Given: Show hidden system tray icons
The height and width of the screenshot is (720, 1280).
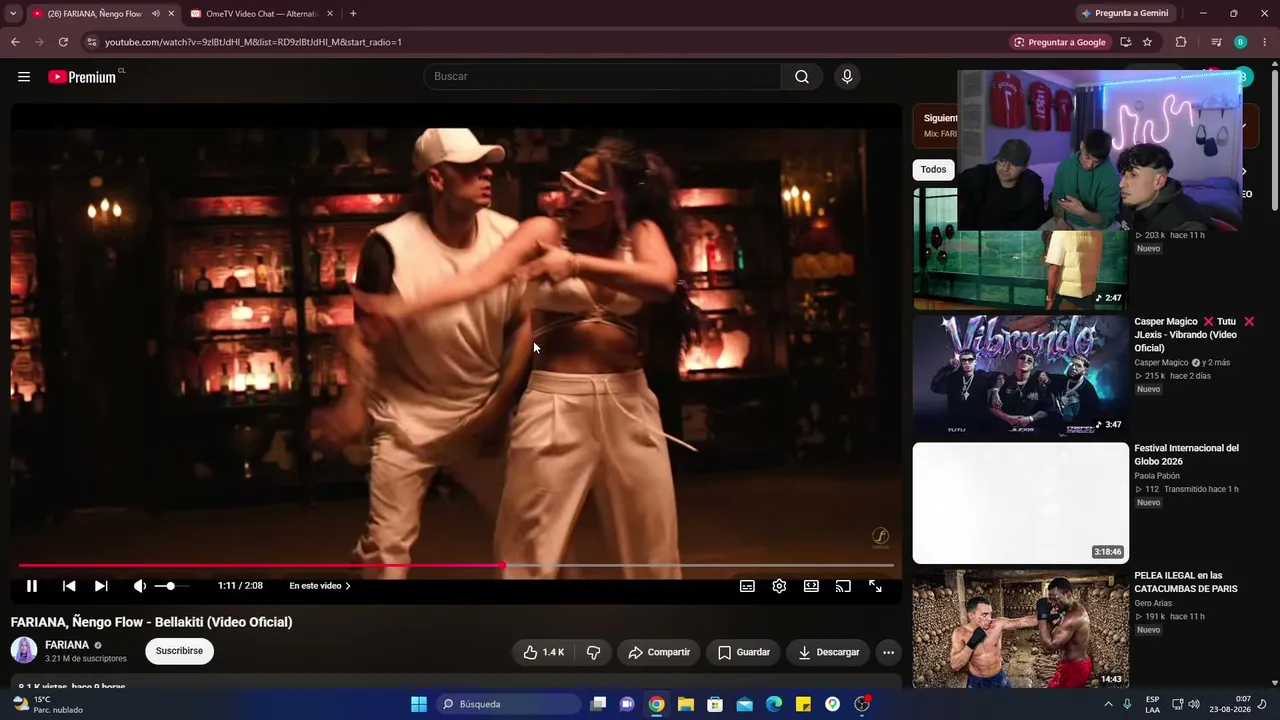Looking at the screenshot, I should 1108,704.
